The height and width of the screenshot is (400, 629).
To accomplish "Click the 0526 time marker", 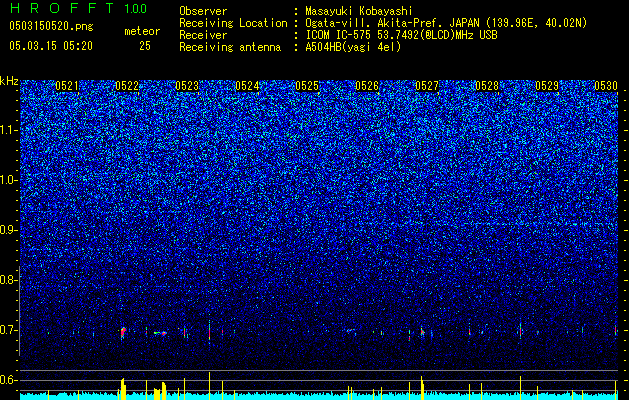I will pyautogui.click(x=367, y=86).
